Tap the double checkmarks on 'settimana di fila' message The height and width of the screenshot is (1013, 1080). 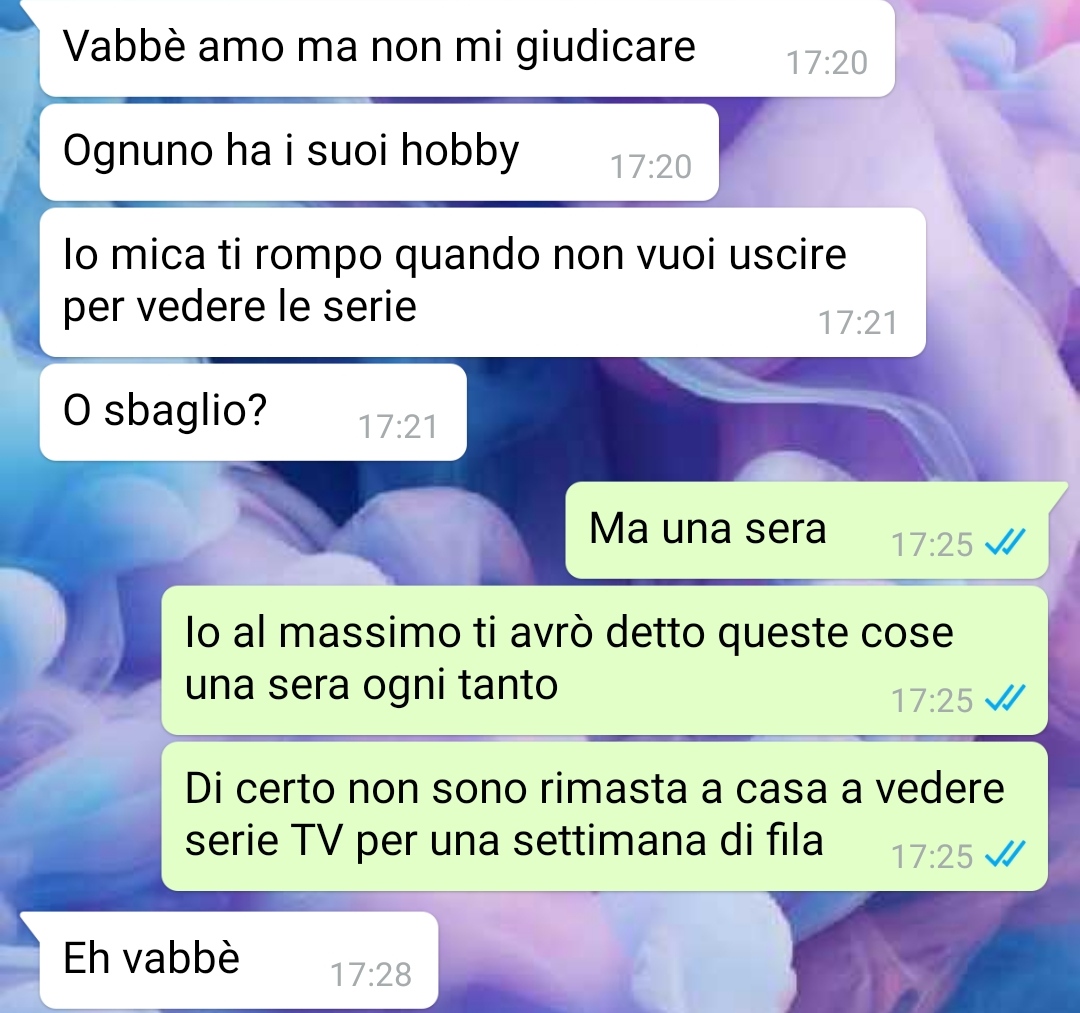[1006, 855]
